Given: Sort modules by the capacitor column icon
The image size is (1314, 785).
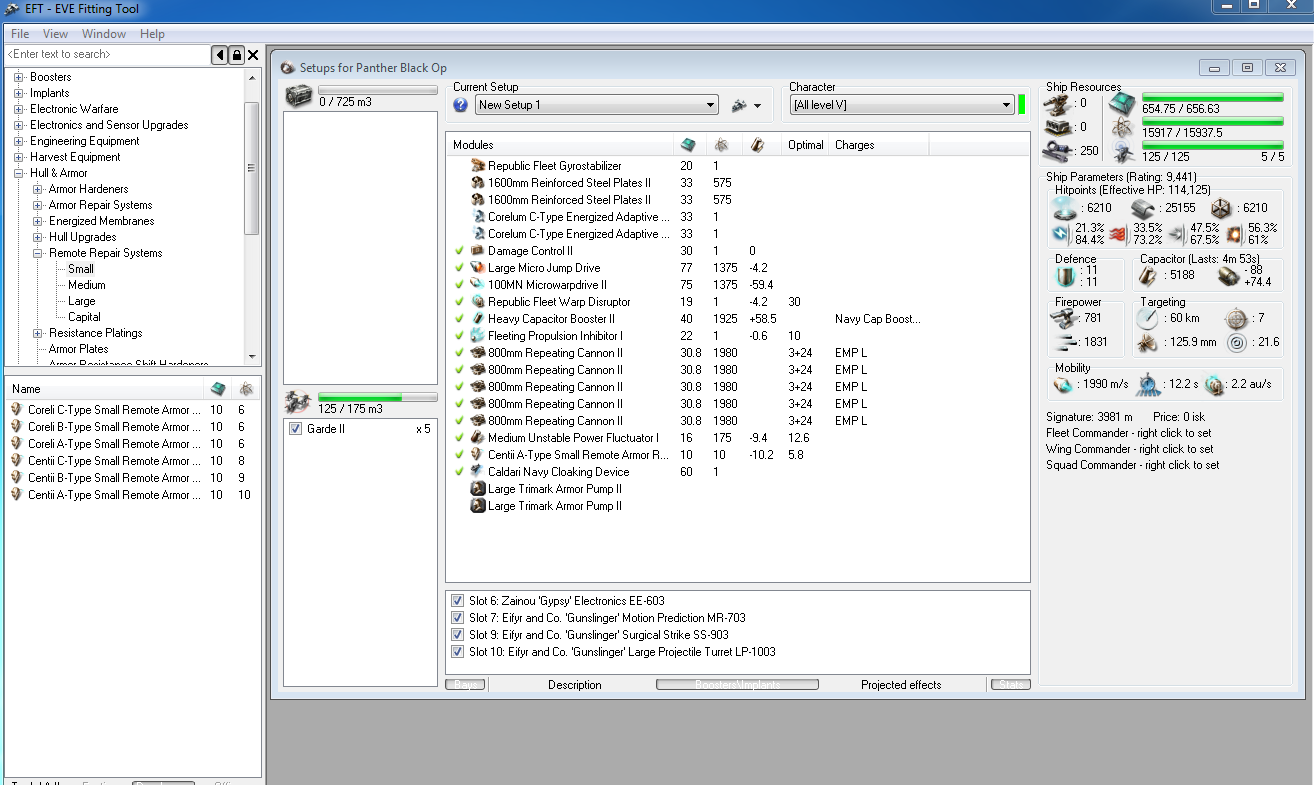Looking at the screenshot, I should [758, 145].
